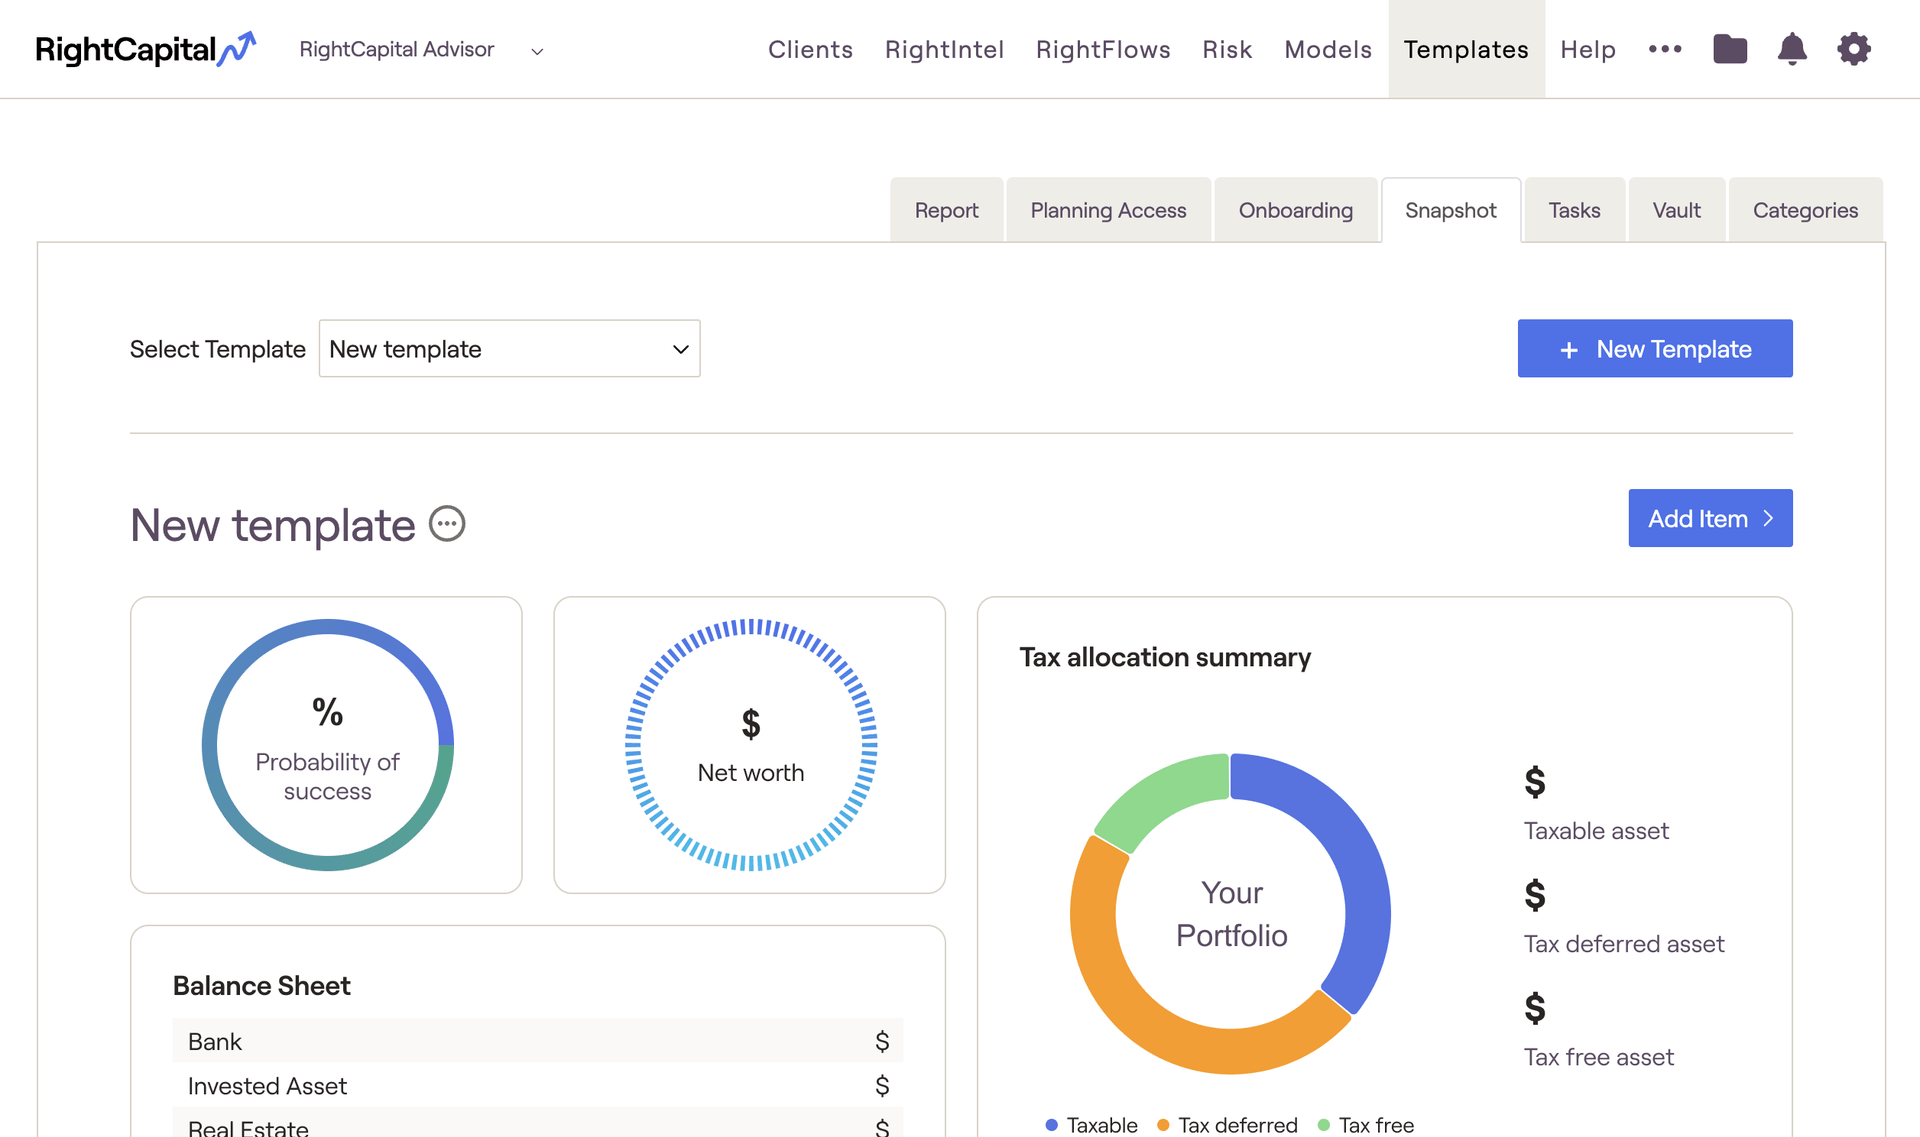
Task: Click the Balance Sheet heading
Action: tap(262, 986)
